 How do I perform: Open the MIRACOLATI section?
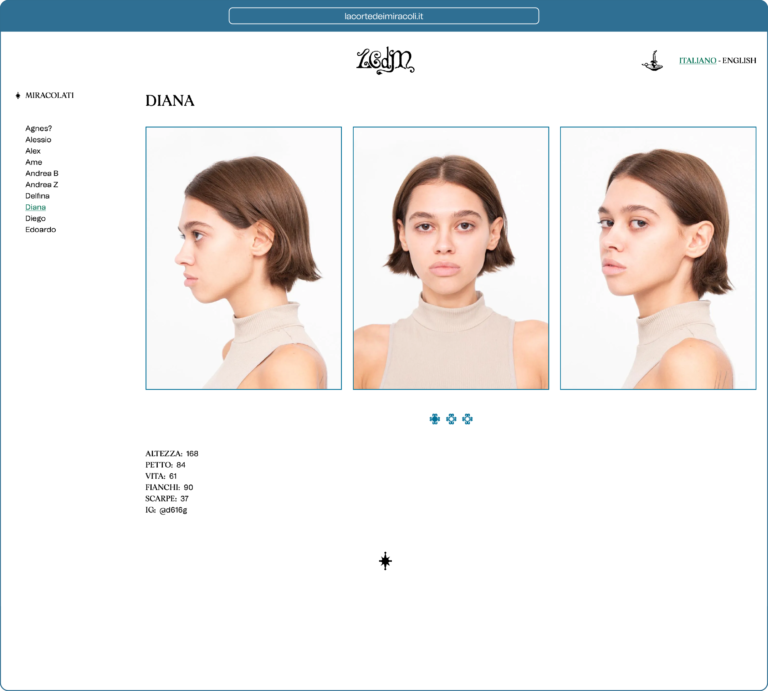point(49,95)
